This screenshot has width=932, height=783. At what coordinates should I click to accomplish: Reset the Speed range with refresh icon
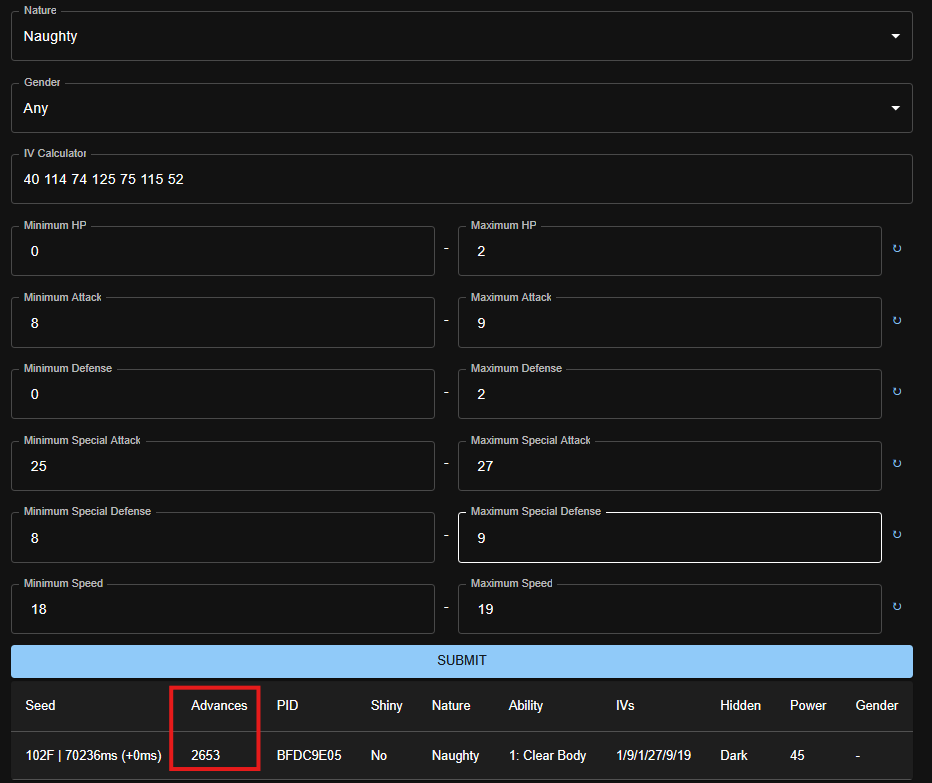(x=896, y=607)
